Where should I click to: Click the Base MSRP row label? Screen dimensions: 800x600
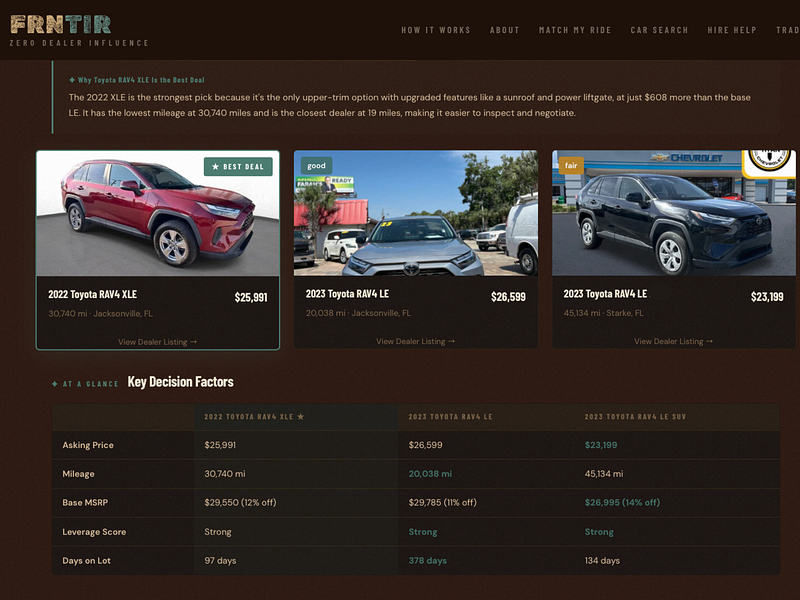[x=85, y=503]
